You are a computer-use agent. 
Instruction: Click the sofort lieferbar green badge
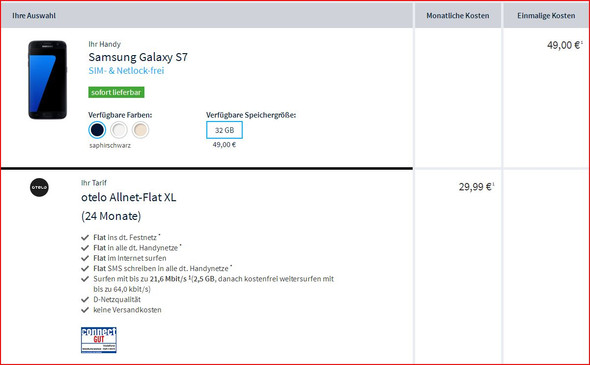pos(116,92)
